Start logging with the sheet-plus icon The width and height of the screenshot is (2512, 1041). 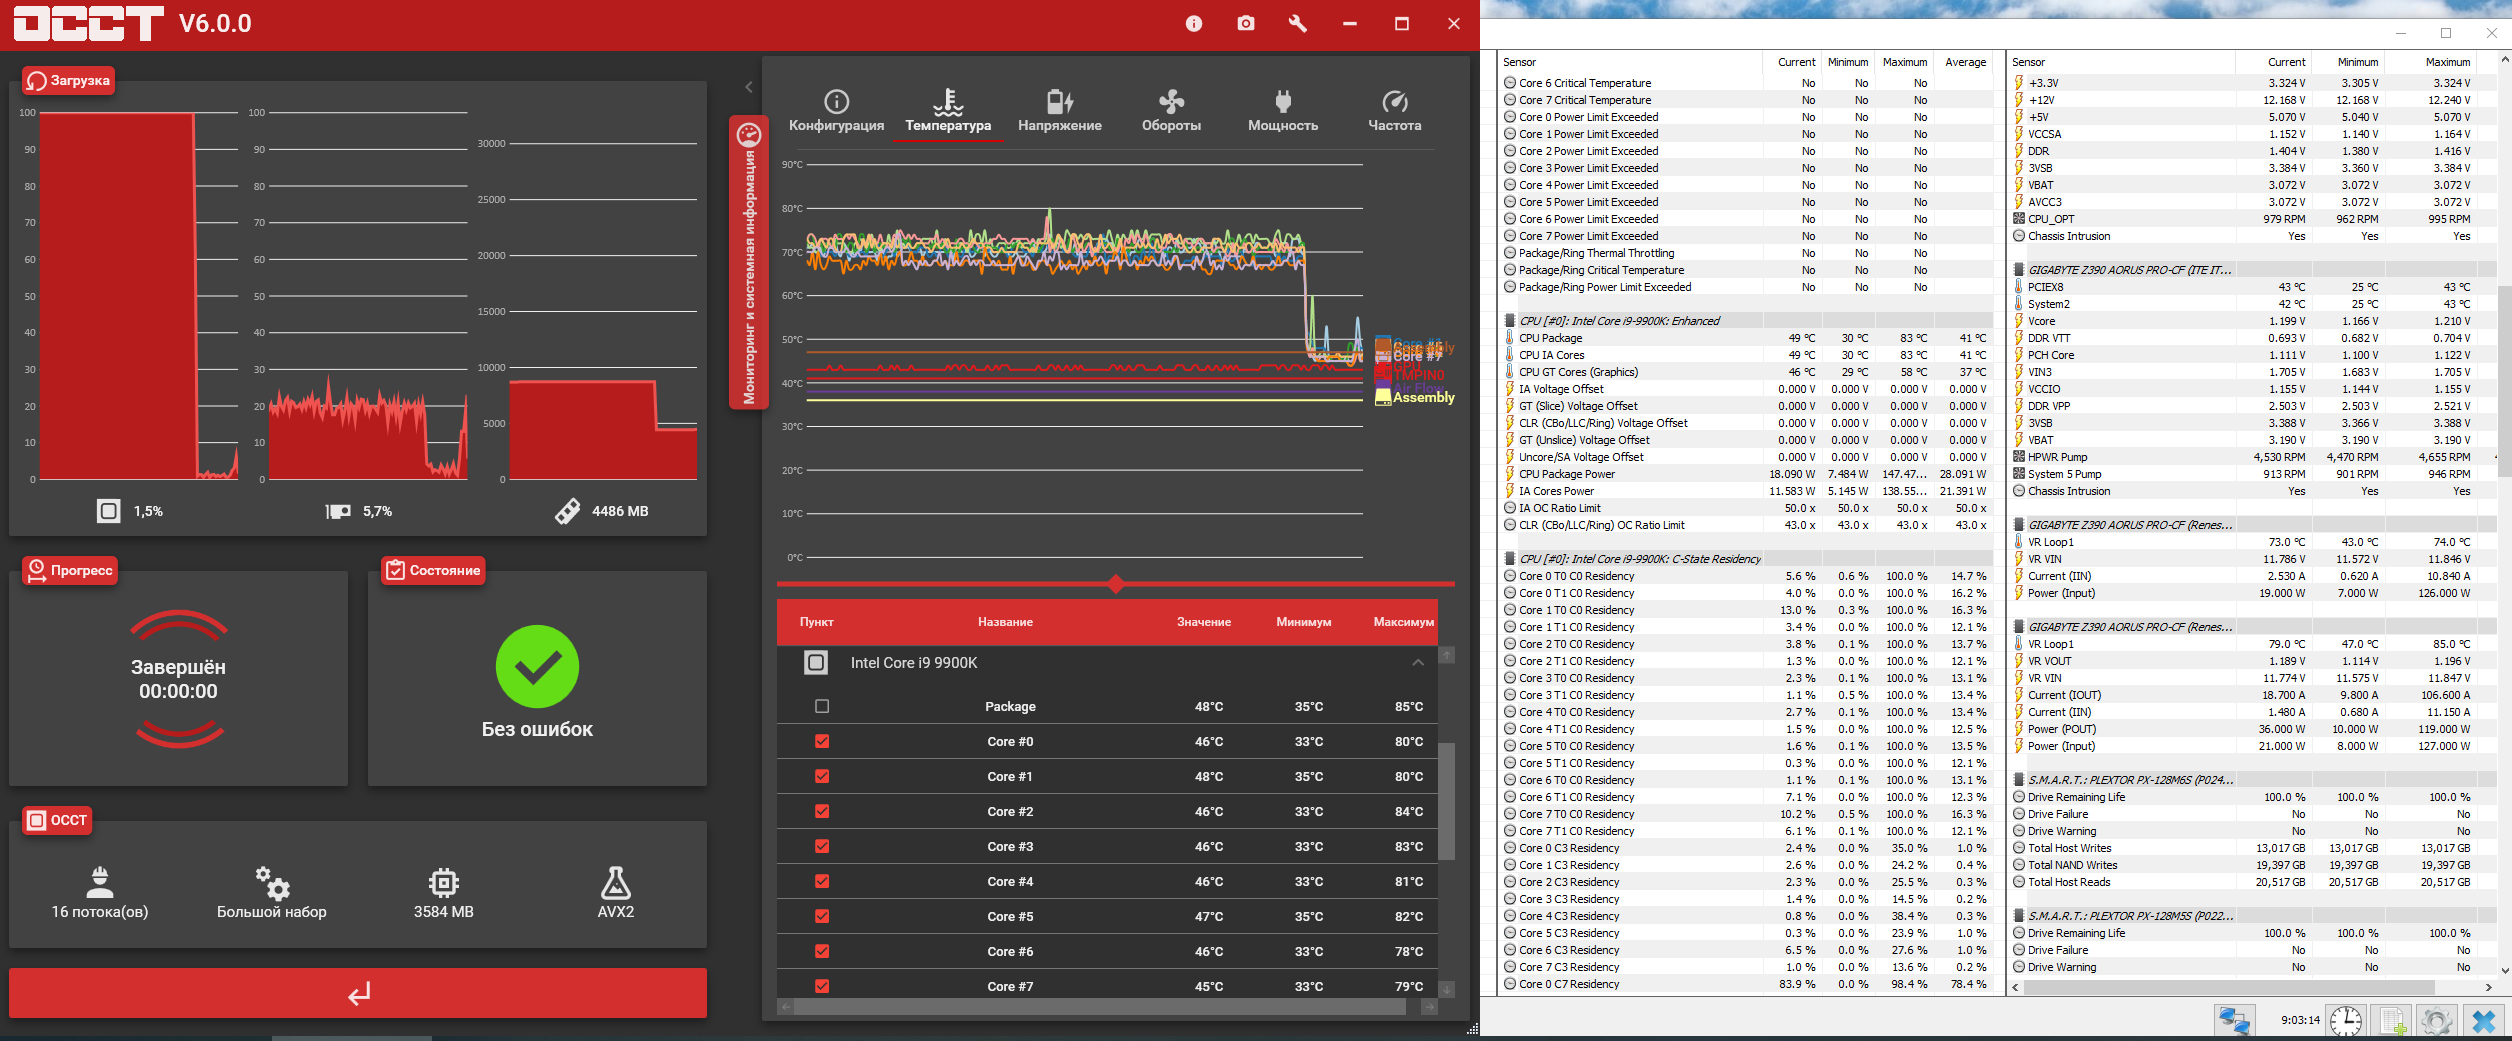(2392, 1020)
